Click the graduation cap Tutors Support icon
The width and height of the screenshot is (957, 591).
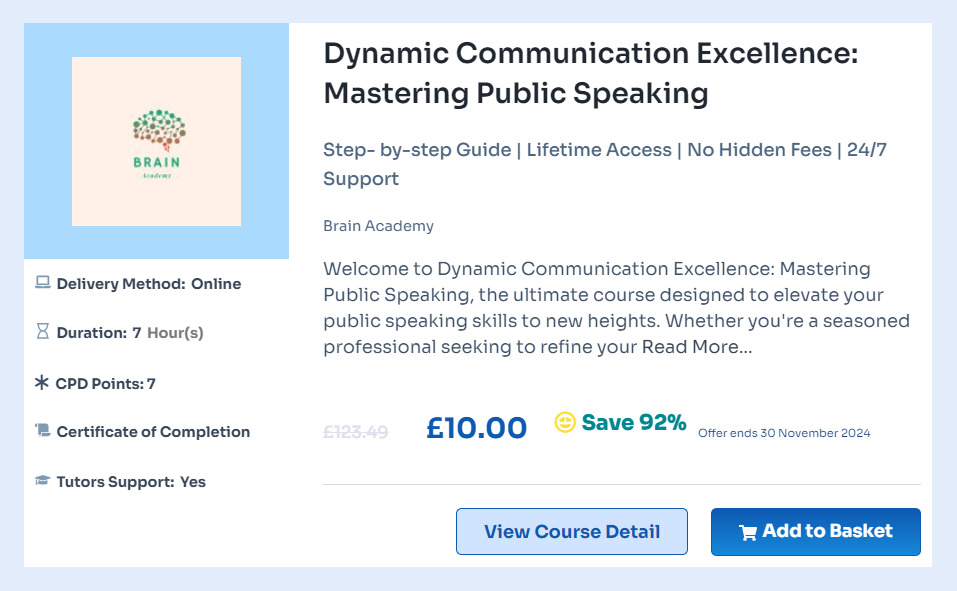[43, 481]
